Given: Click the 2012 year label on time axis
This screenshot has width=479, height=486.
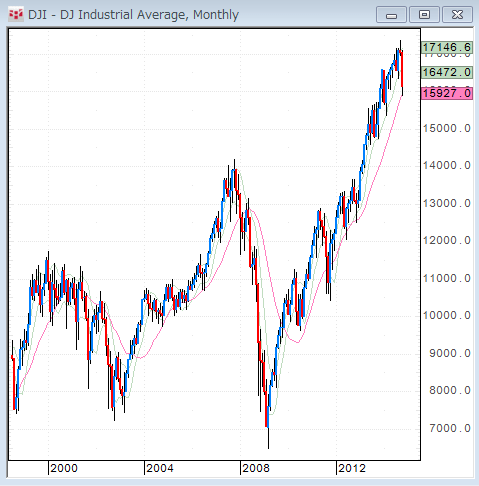Looking at the screenshot, I should click(x=352, y=468).
